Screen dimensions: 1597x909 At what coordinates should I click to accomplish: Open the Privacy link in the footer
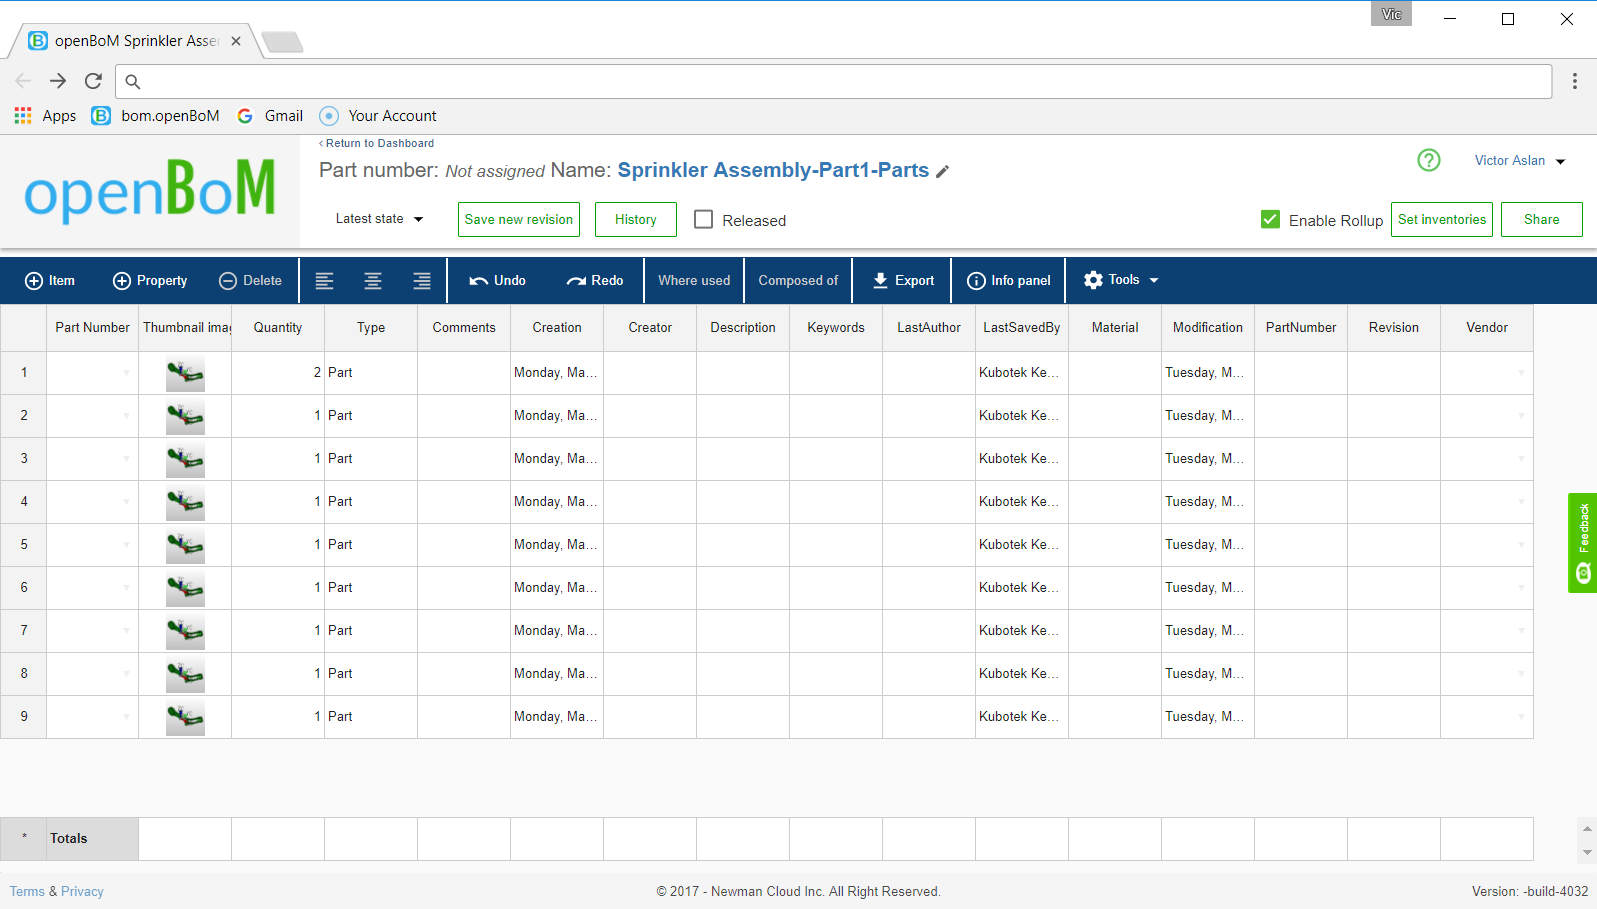pyautogui.click(x=82, y=892)
